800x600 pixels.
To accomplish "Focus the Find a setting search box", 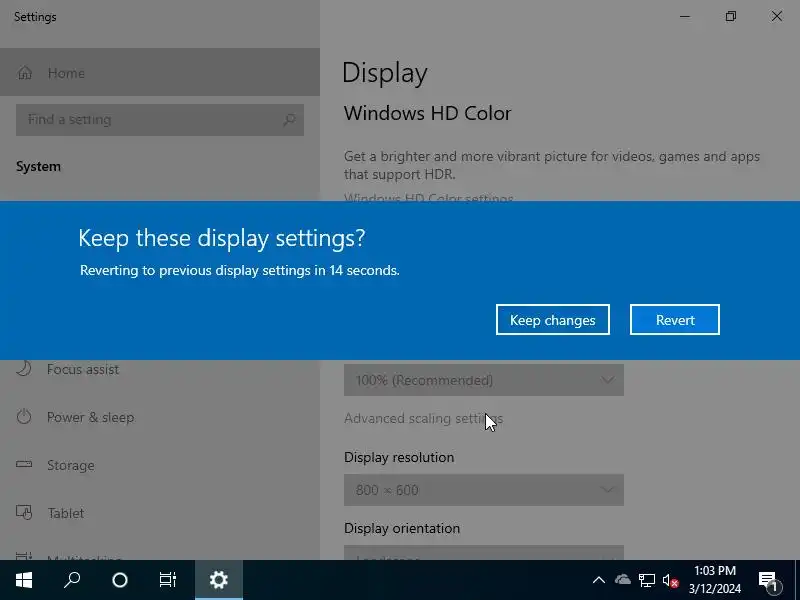I will tap(160, 120).
